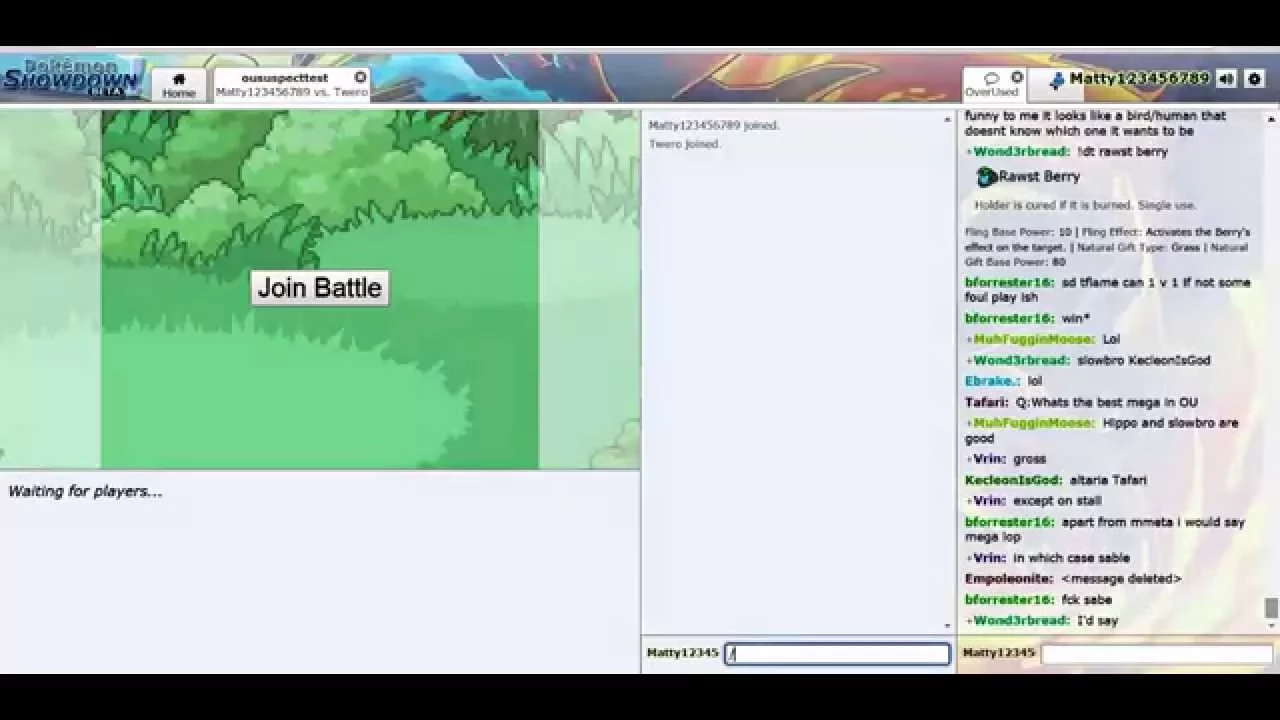This screenshot has width=1280, height=720.
Task: Click message 'except on stall'
Action: (1057, 501)
